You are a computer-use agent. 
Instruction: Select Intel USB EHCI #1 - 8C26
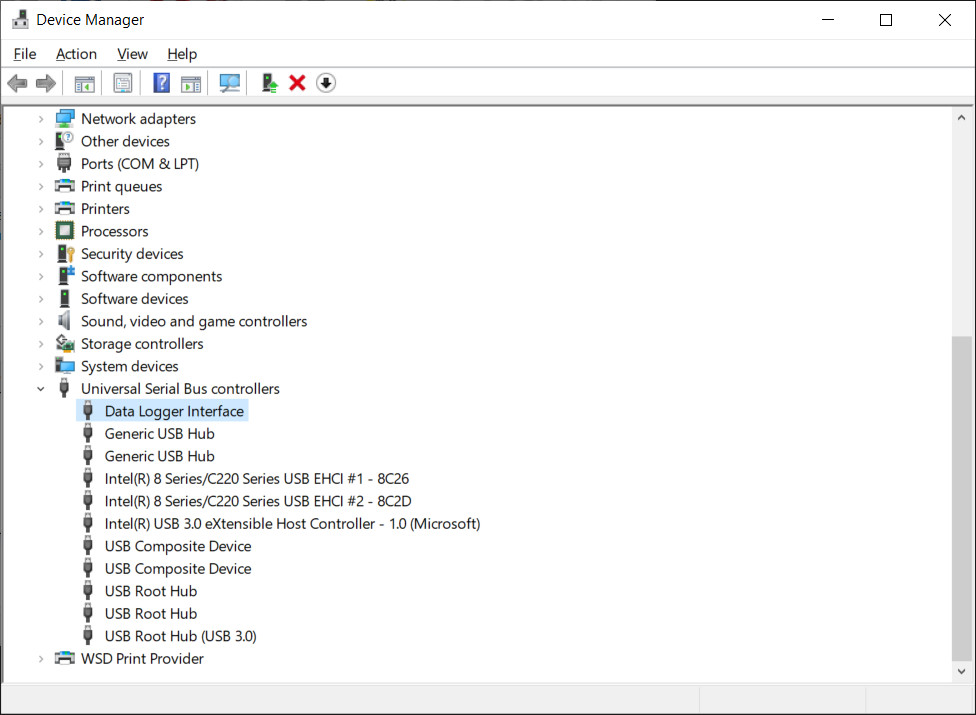coord(256,479)
